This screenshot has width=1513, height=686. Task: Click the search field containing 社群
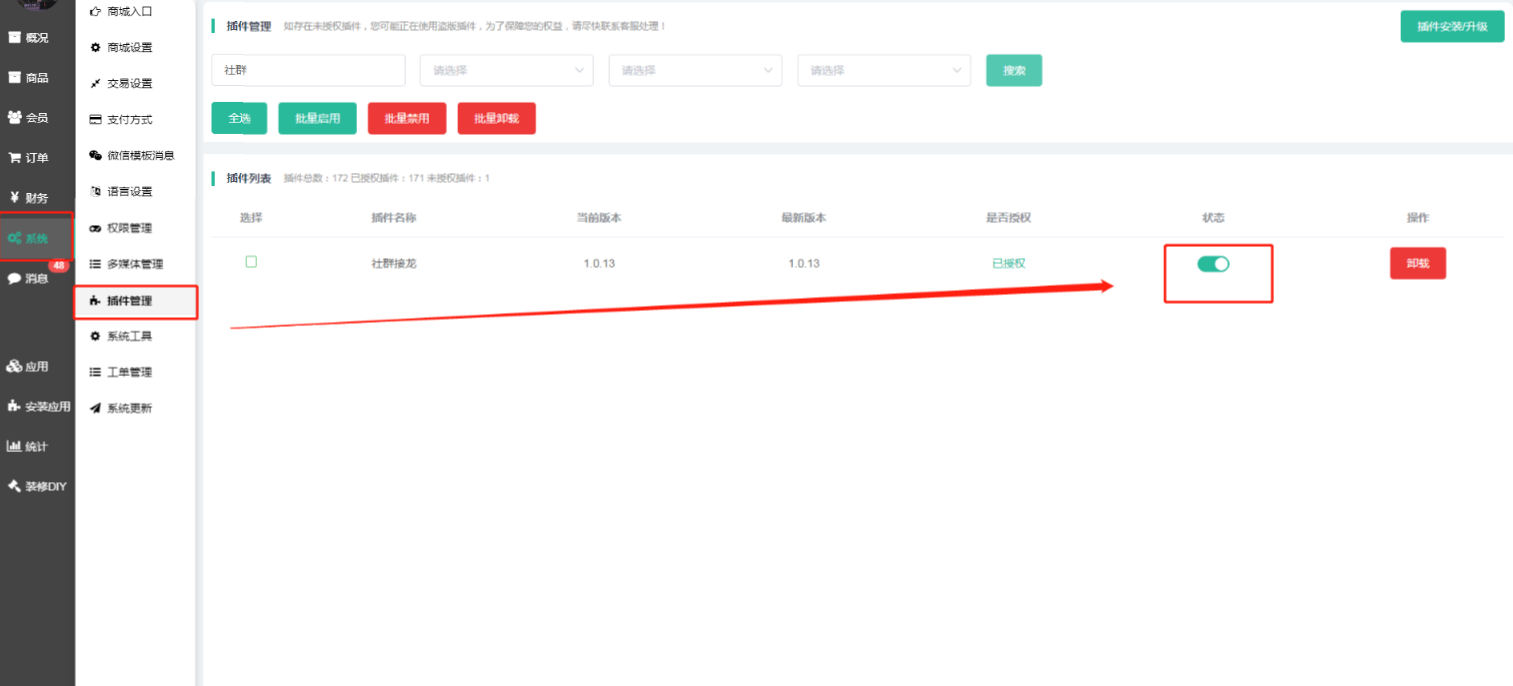click(x=308, y=71)
